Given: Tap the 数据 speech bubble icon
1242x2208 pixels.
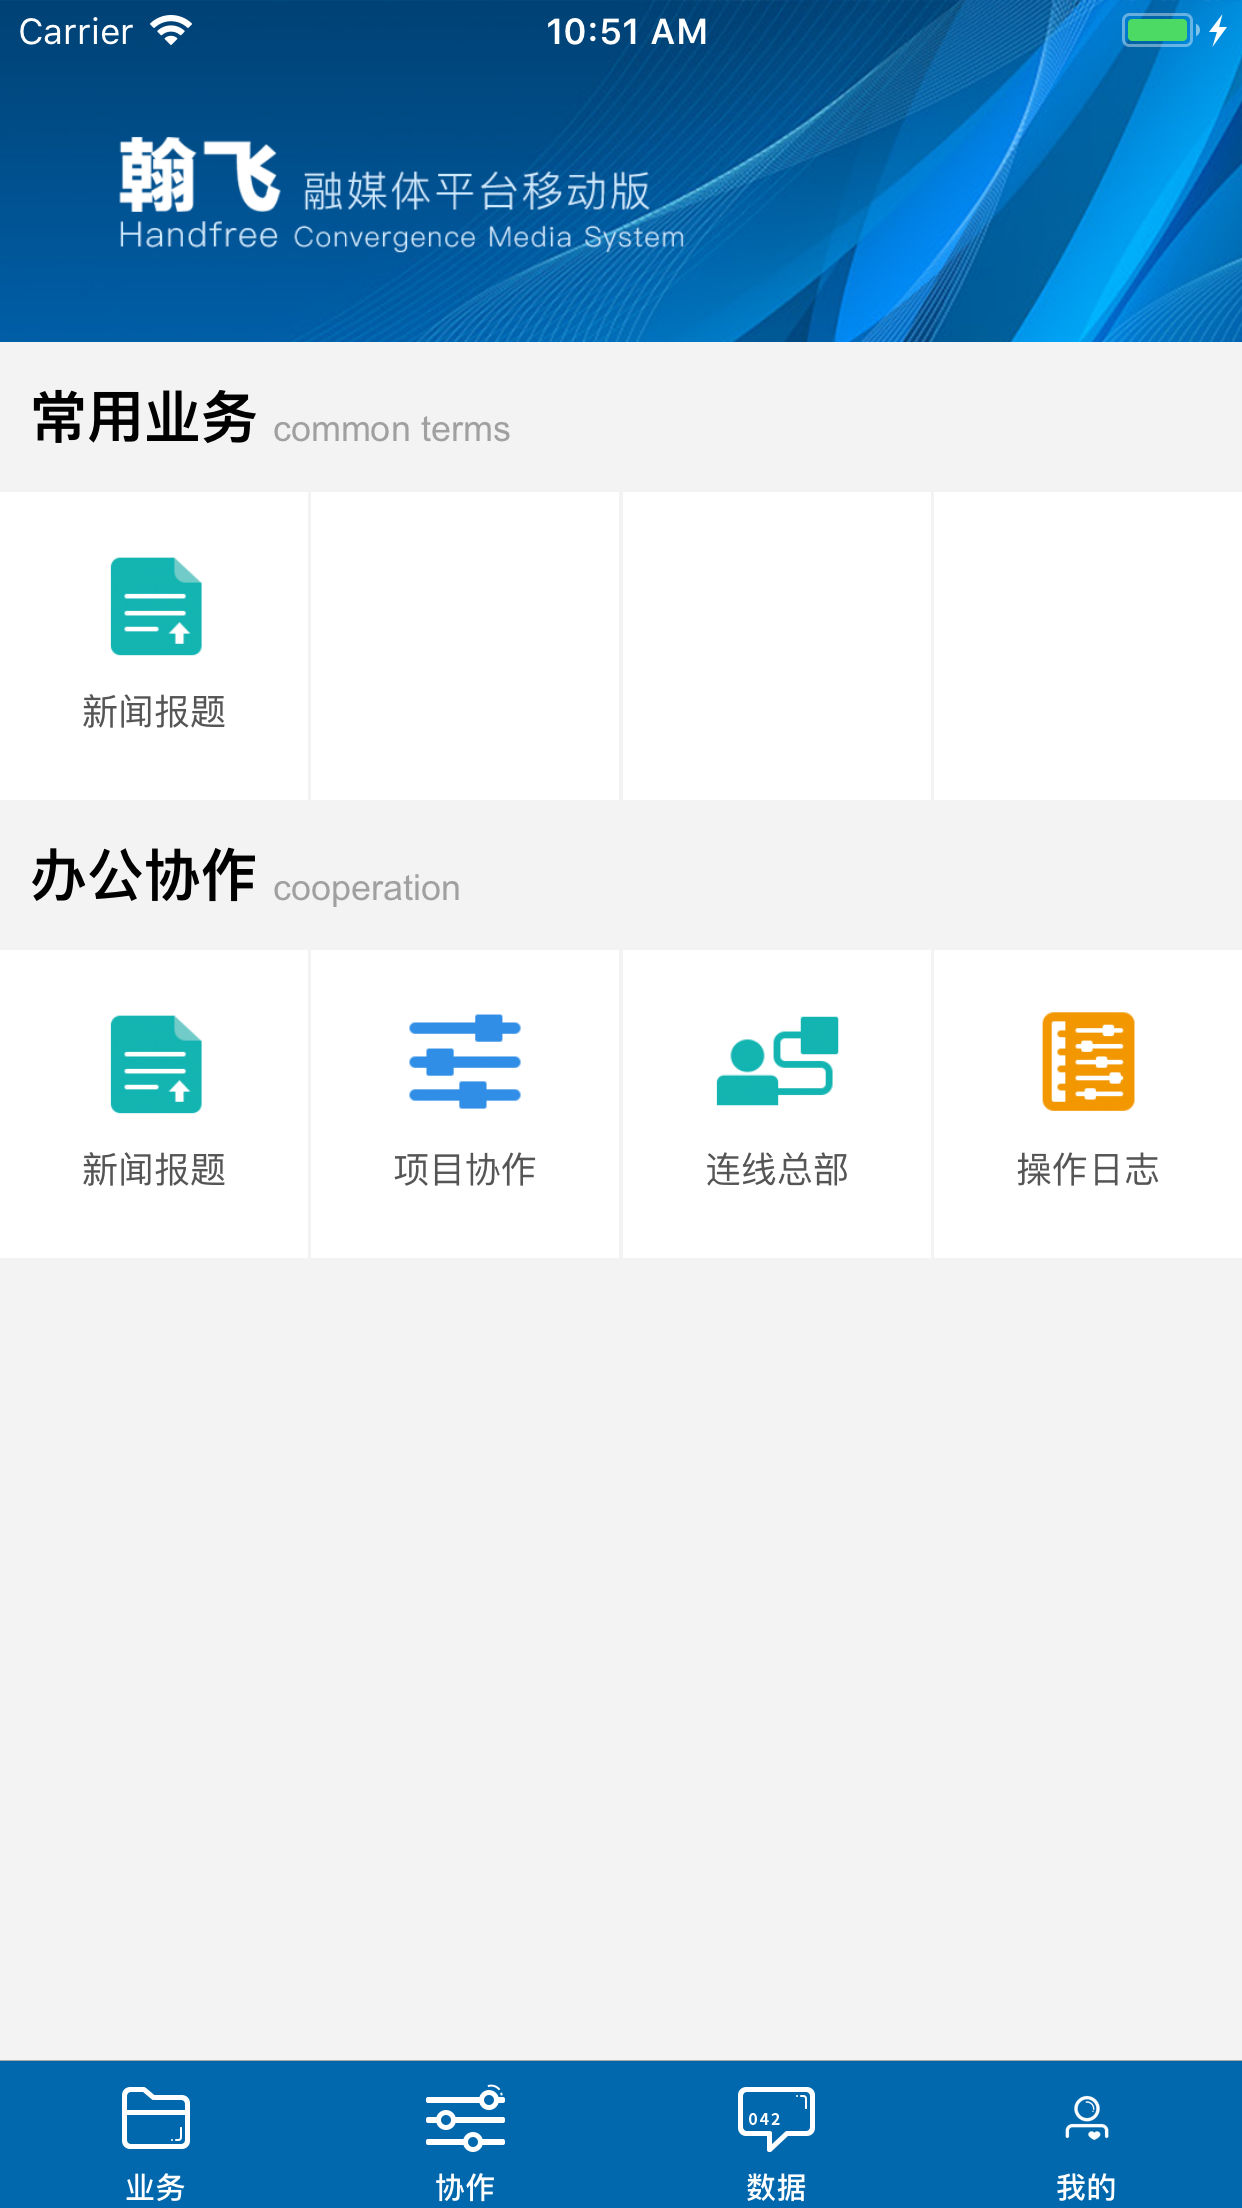Looking at the screenshot, I should click(776, 2118).
